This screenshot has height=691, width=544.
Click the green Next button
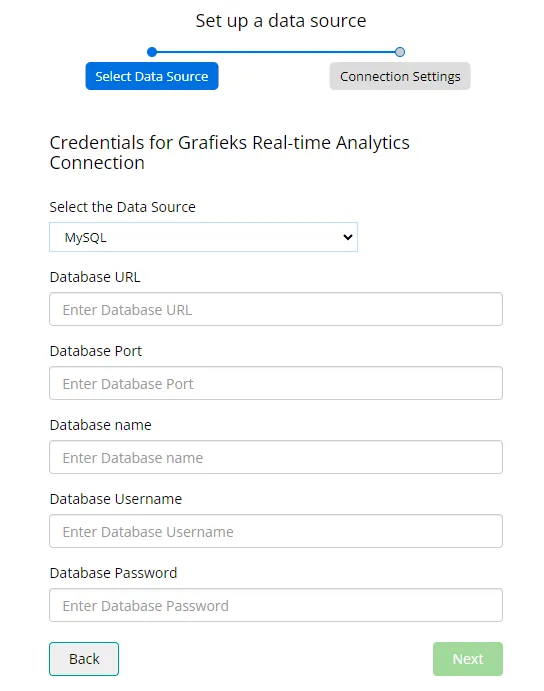coord(468,659)
